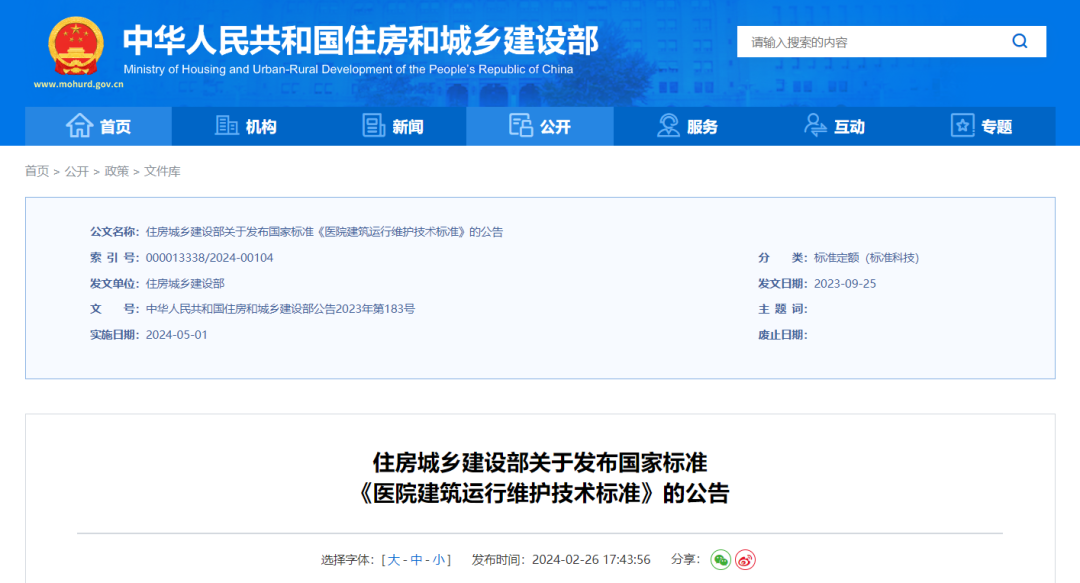The image size is (1080, 583).
Task: Navigate to 政策 via breadcrumb
Action: [118, 170]
